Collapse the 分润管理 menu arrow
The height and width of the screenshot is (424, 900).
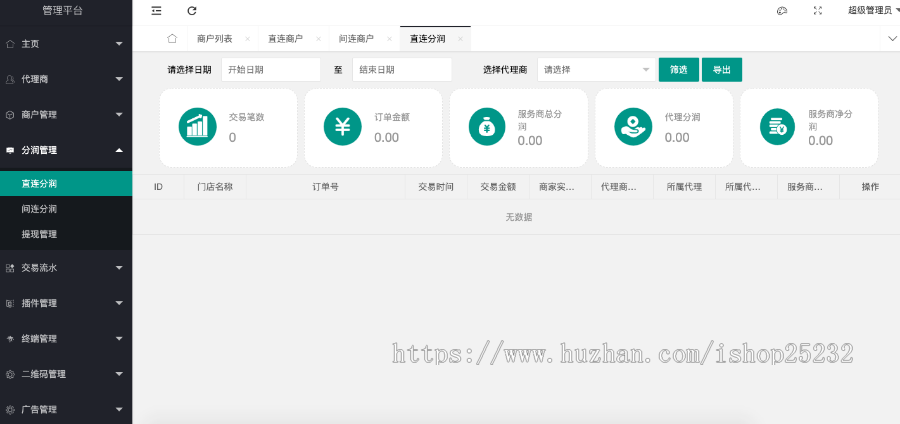point(119,150)
